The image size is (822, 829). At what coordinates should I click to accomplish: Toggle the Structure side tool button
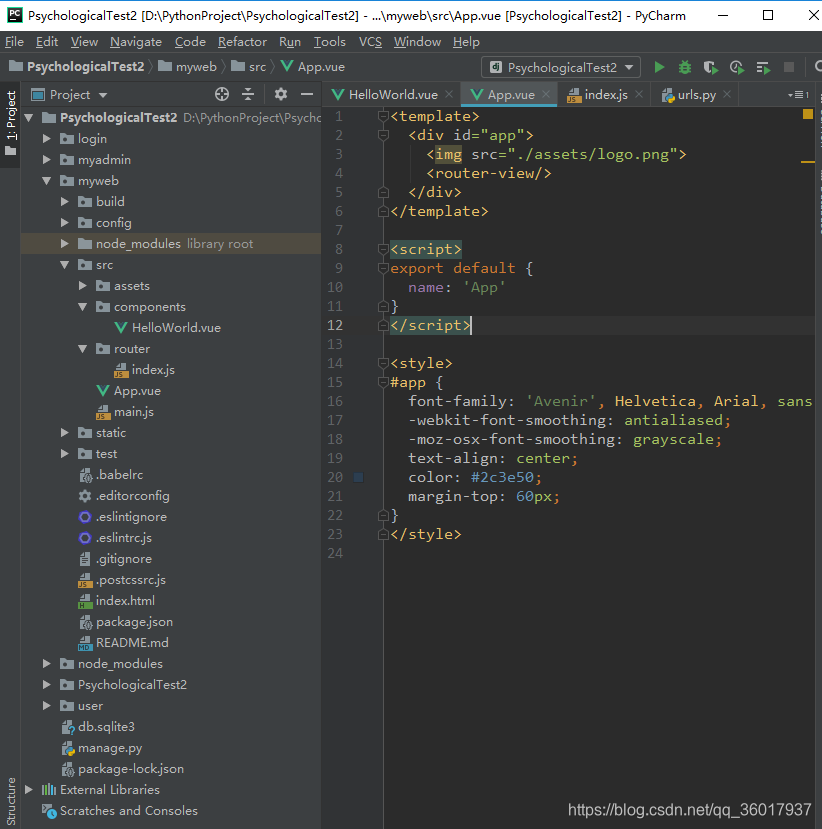coord(10,800)
